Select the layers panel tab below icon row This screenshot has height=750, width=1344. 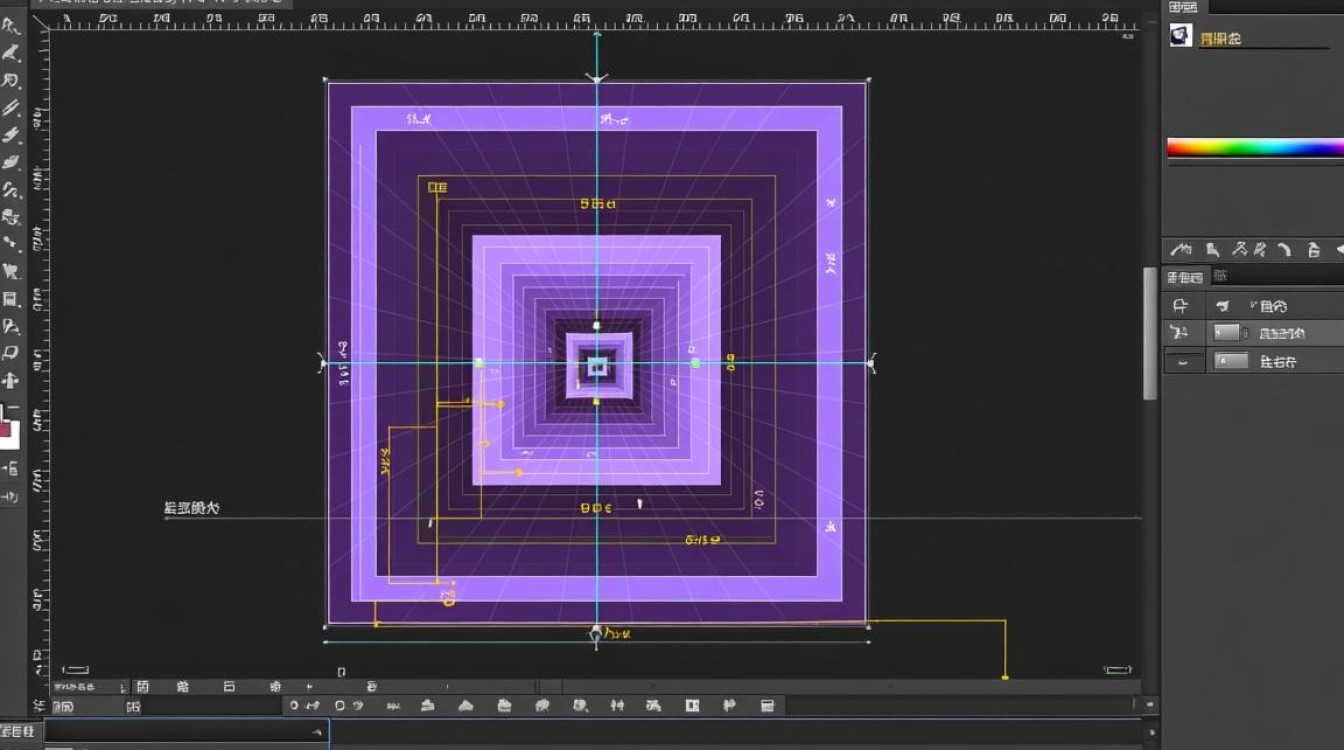click(x=1185, y=277)
